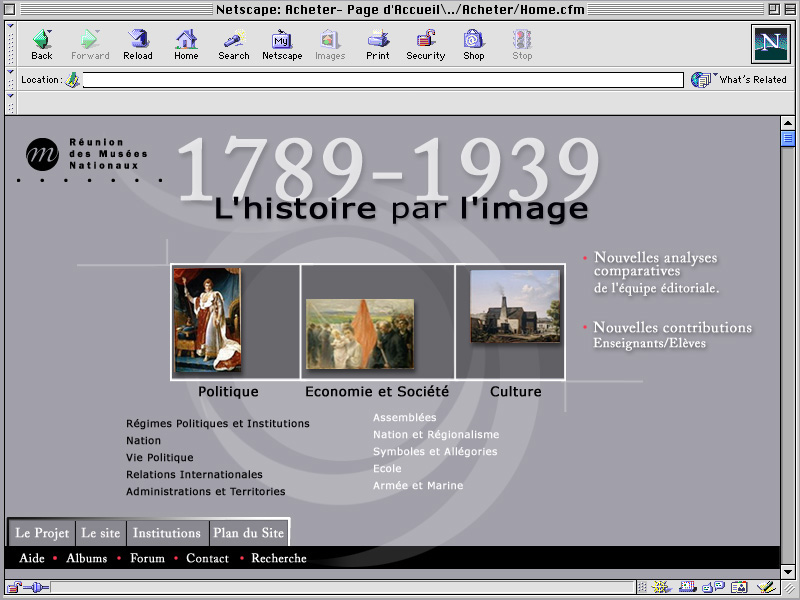Reload the current page
Screen dimensions: 800x600
tap(138, 44)
